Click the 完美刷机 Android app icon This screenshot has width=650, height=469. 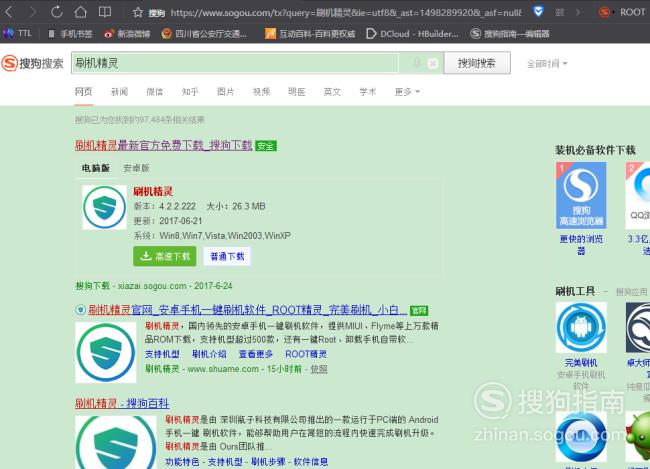click(x=581, y=327)
